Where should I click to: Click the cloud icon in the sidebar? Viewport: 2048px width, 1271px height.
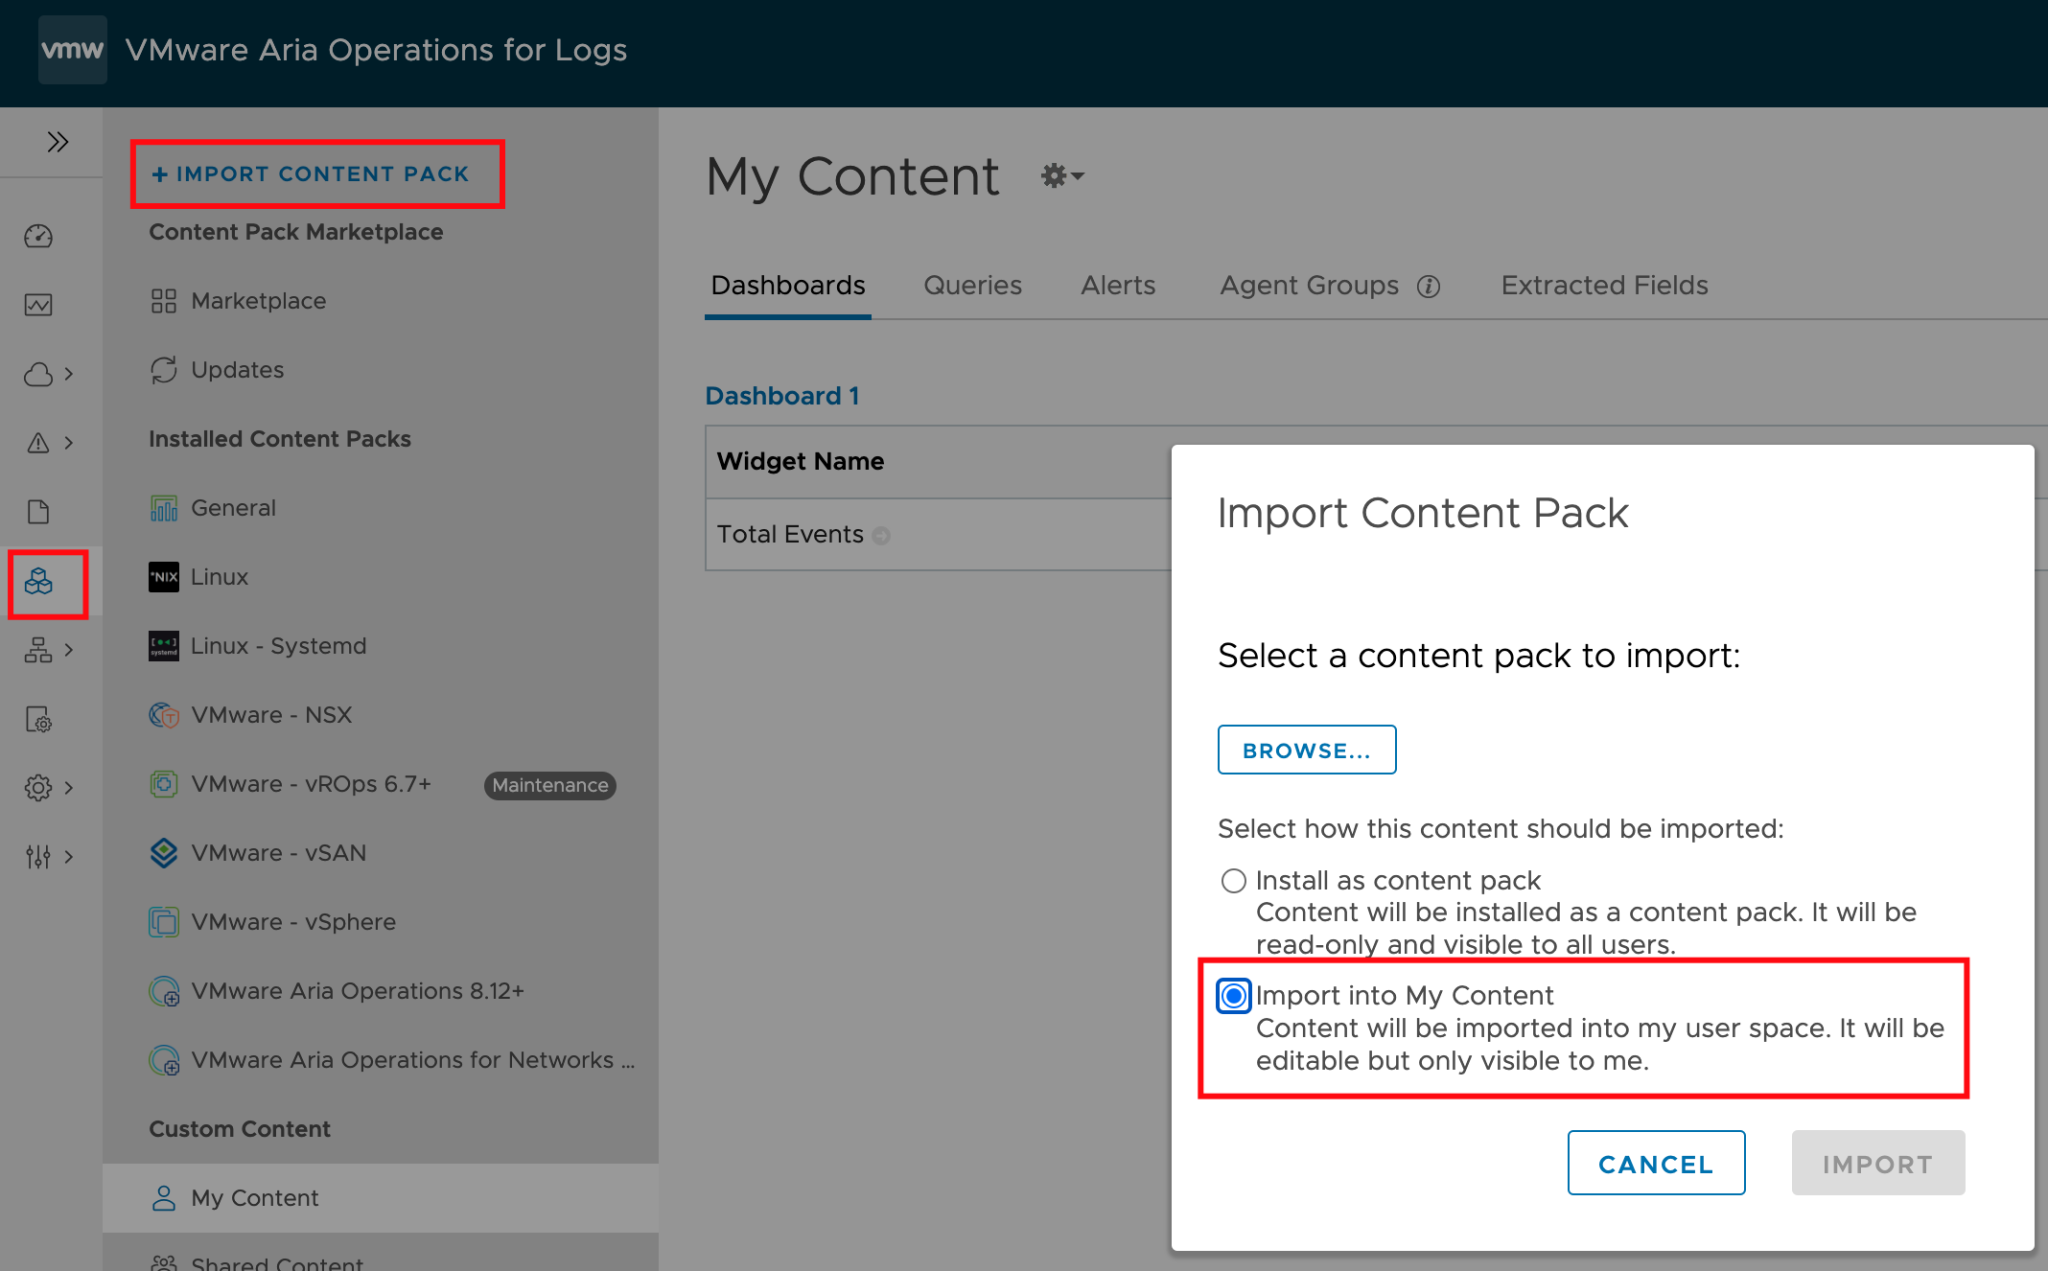click(38, 373)
